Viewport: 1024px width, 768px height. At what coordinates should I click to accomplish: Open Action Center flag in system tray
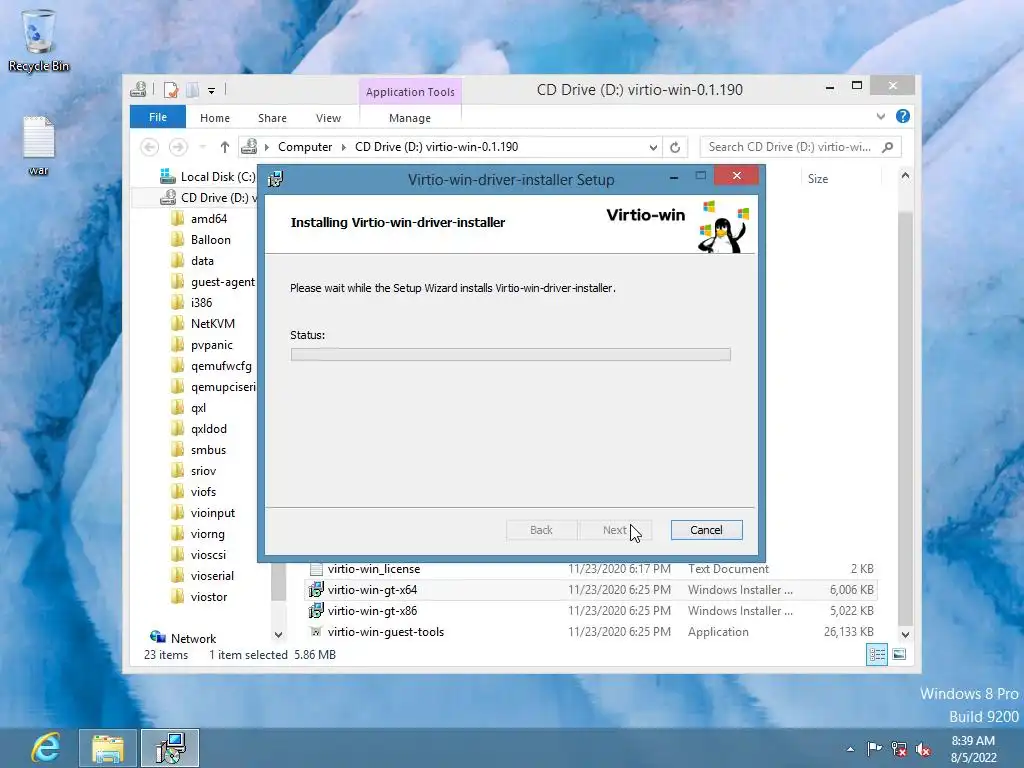point(874,748)
